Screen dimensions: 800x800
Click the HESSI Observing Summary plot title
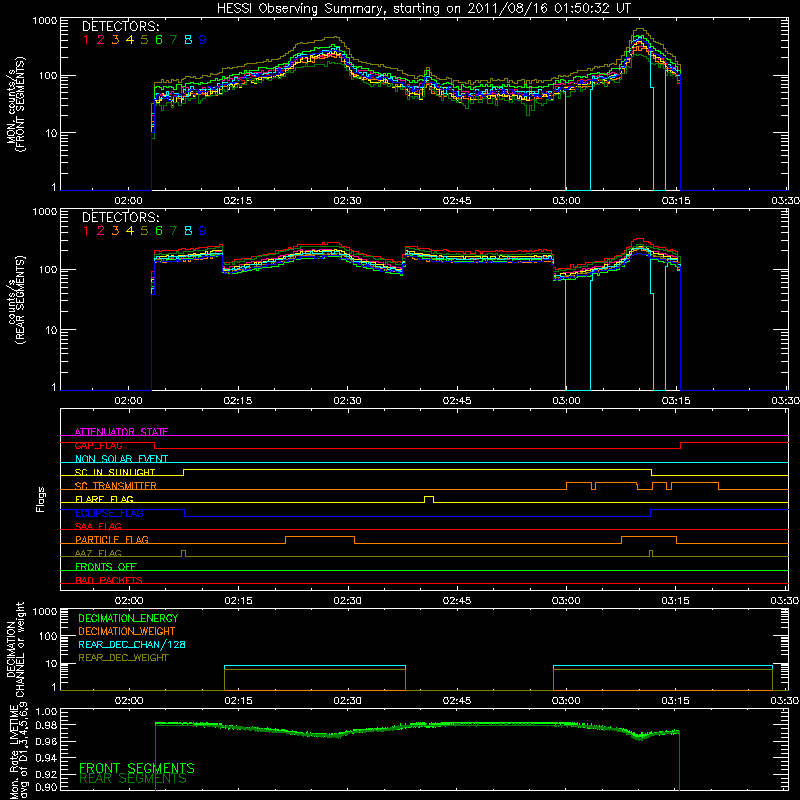(423, 8)
